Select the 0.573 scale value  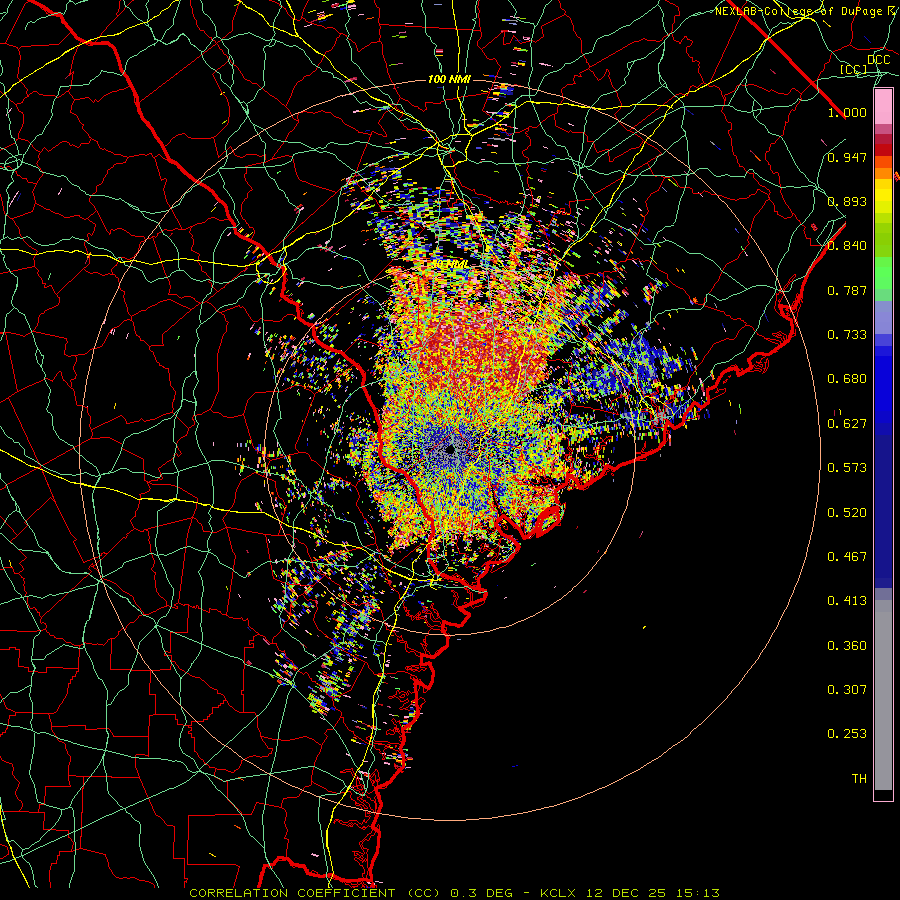[847, 468]
